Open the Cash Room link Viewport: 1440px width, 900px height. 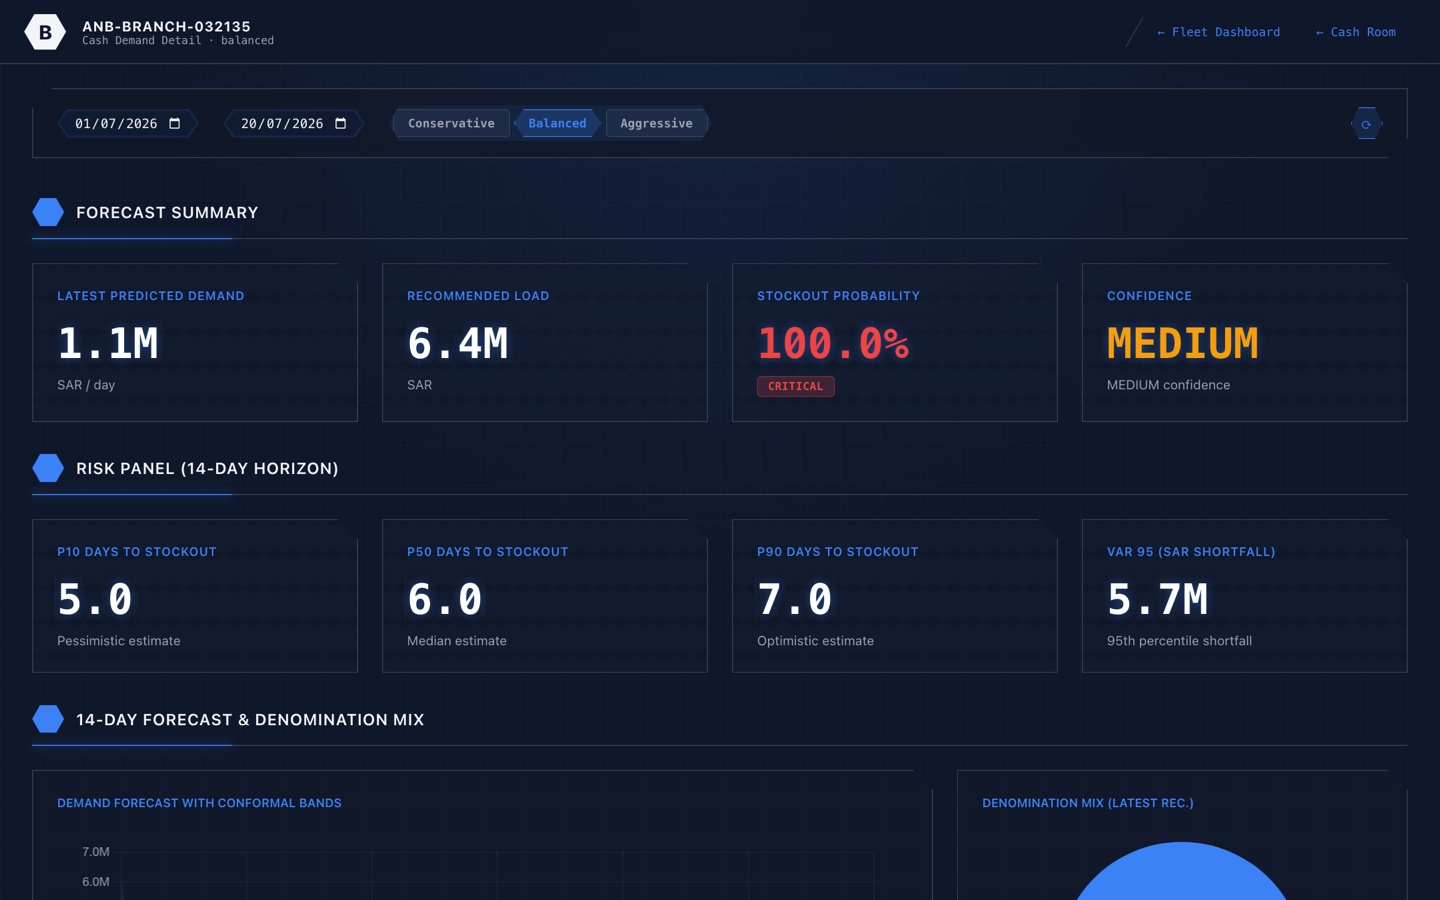tap(1355, 32)
